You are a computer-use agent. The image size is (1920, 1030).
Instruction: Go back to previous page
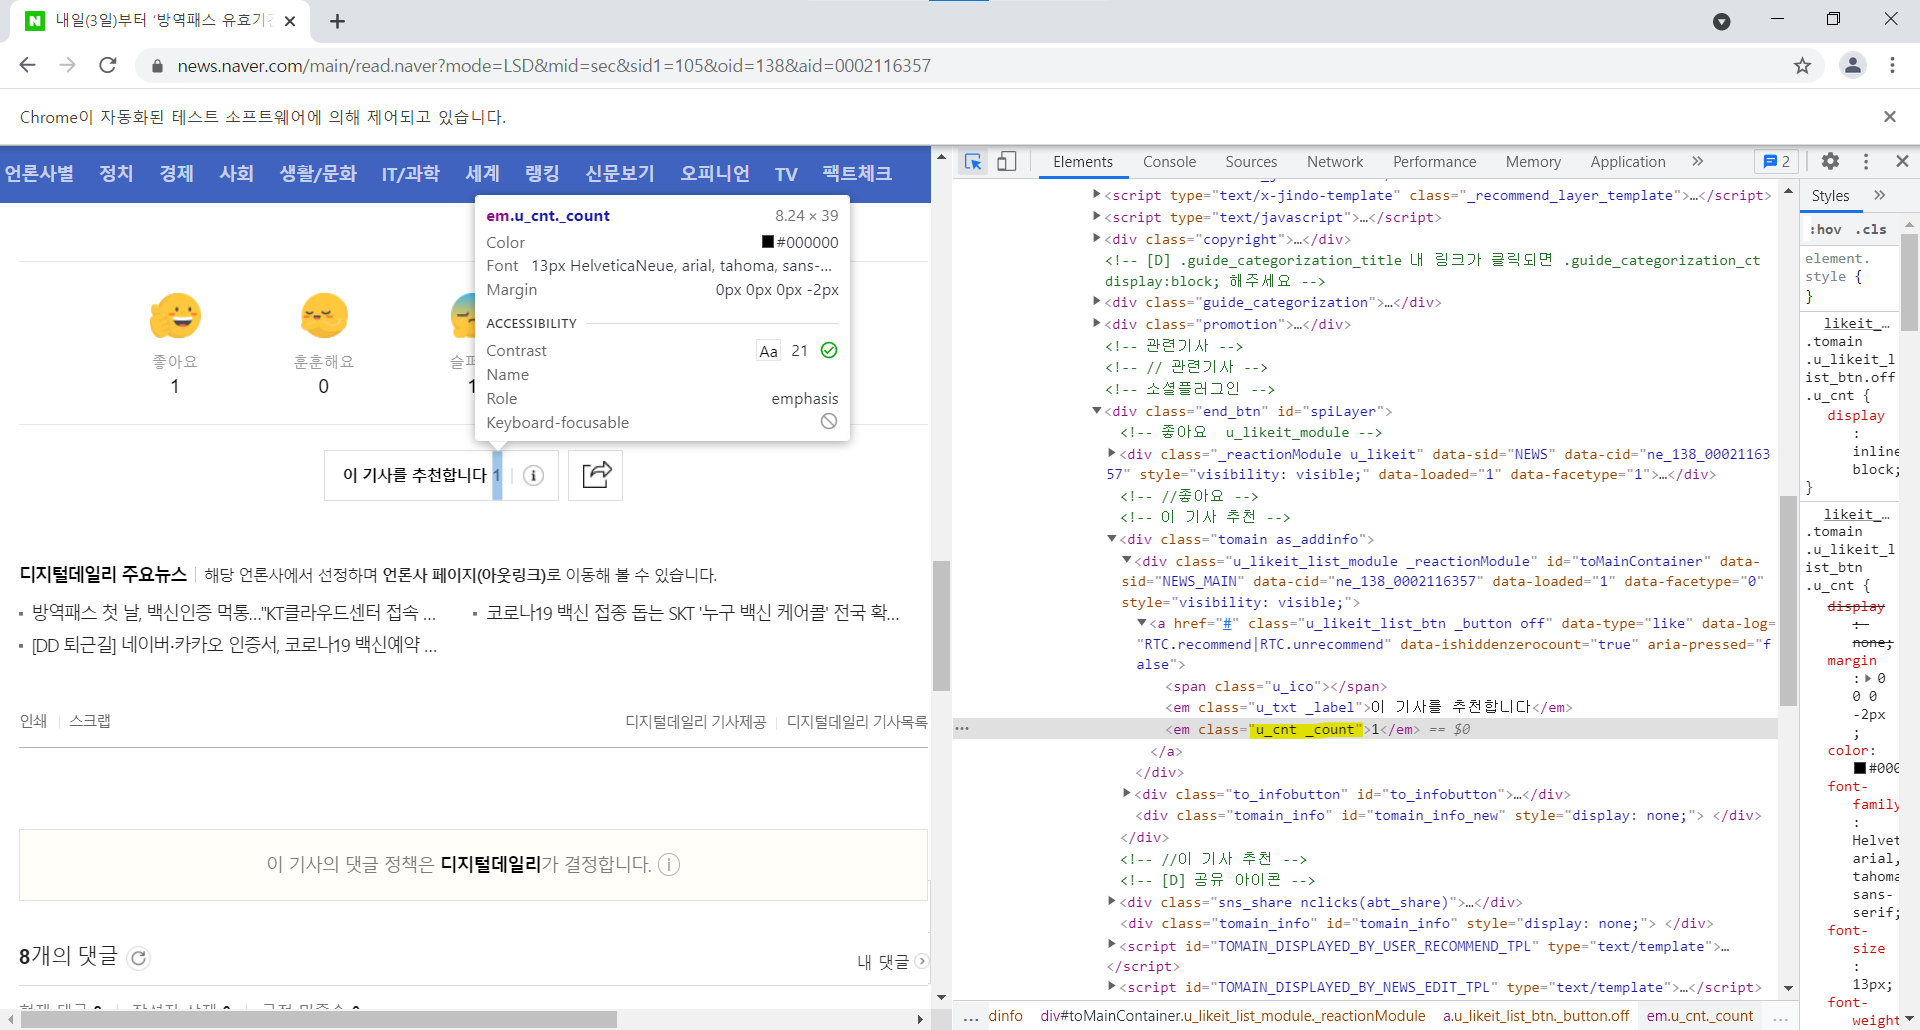tap(27, 66)
